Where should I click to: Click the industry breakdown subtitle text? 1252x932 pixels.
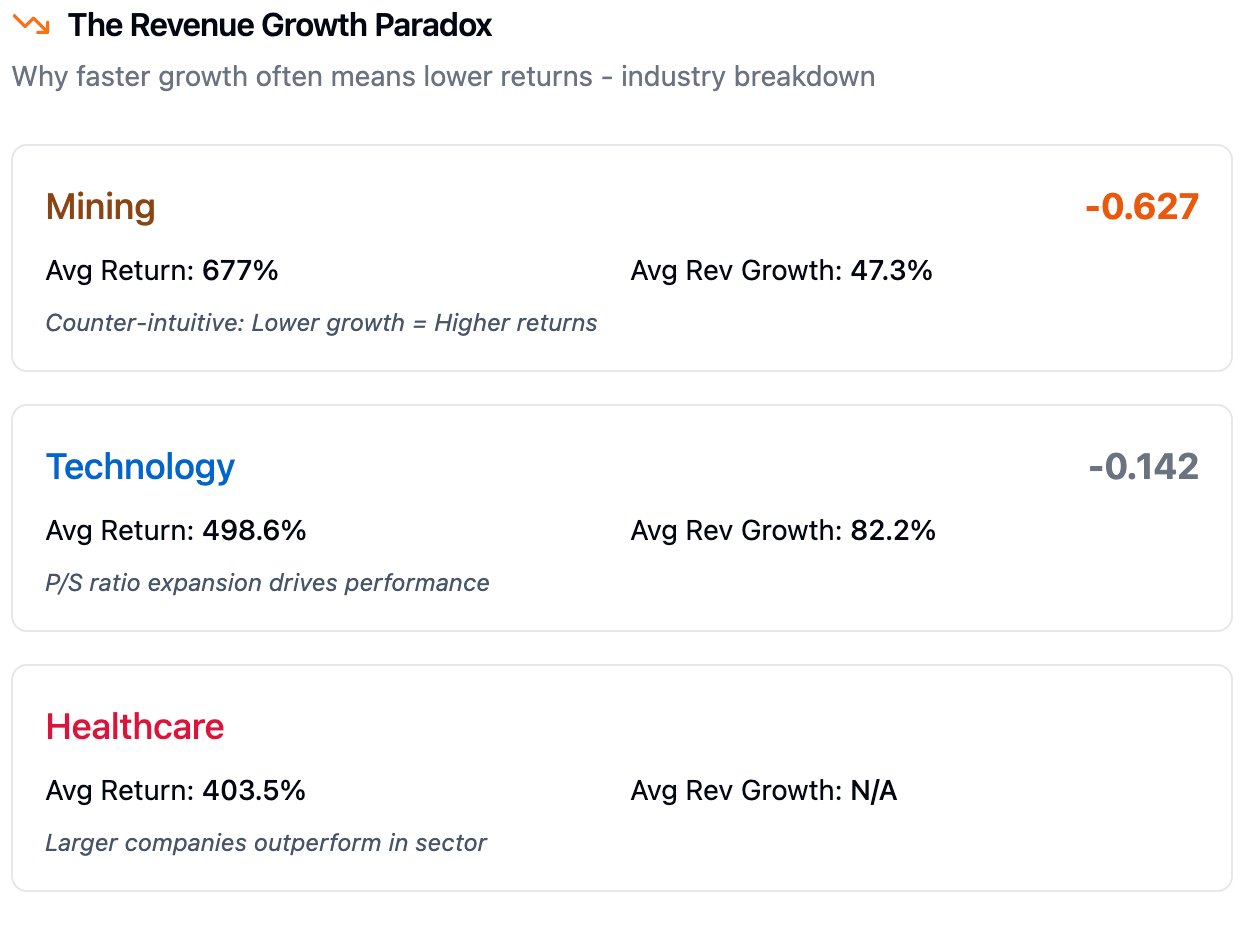click(443, 77)
